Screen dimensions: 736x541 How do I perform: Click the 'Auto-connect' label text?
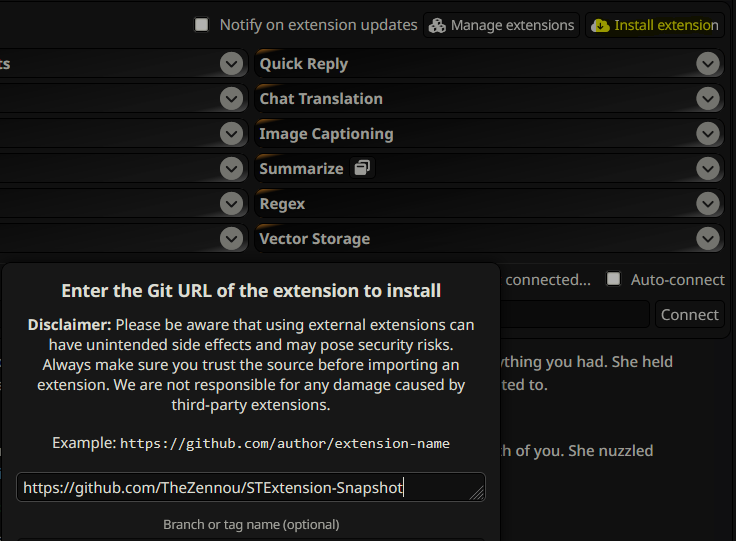click(677, 280)
